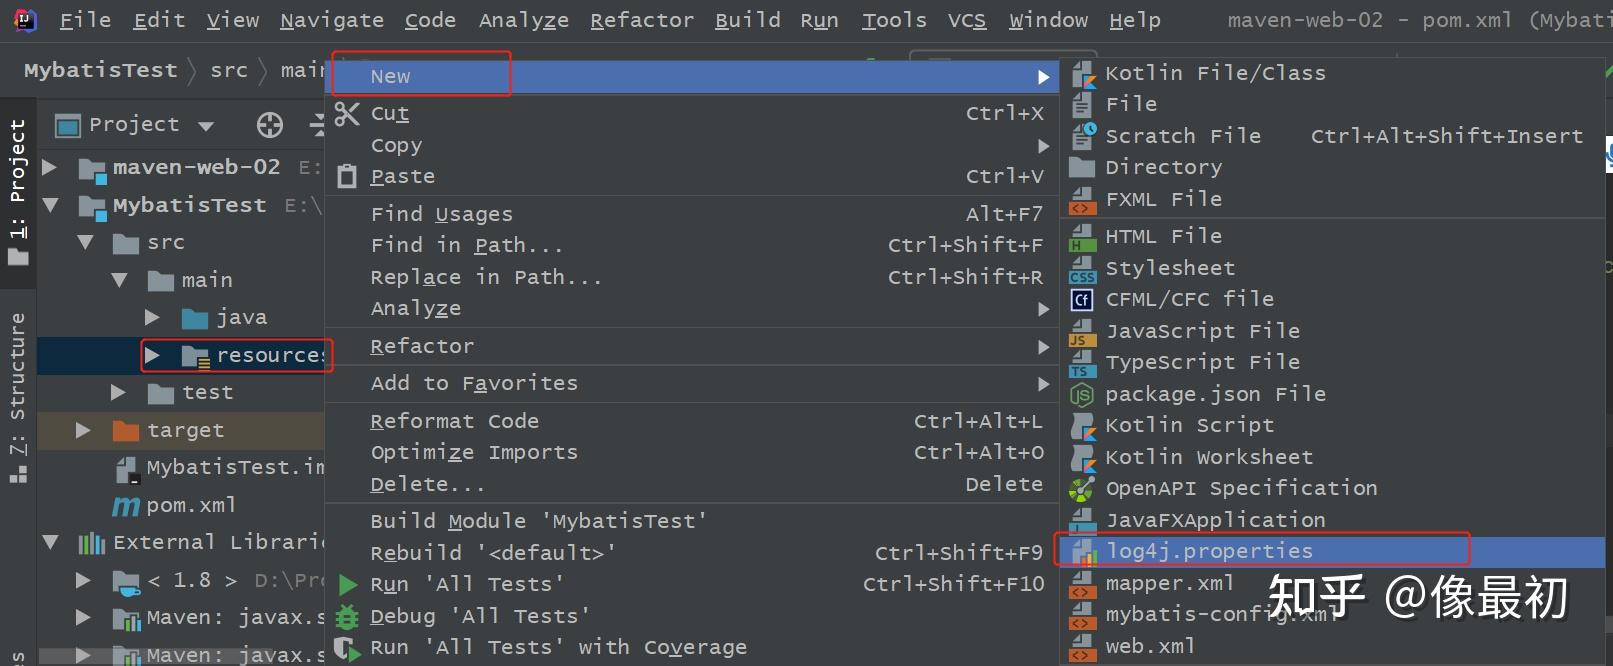Screen dimensions: 1613x666
Task: Click the OpenAPI Specification icon
Action: [1082, 489]
